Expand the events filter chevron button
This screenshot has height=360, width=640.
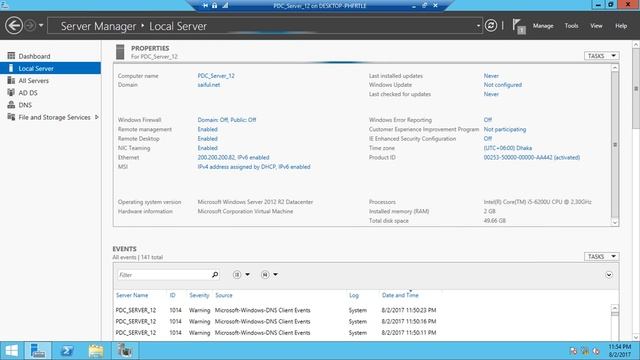click(x=609, y=275)
